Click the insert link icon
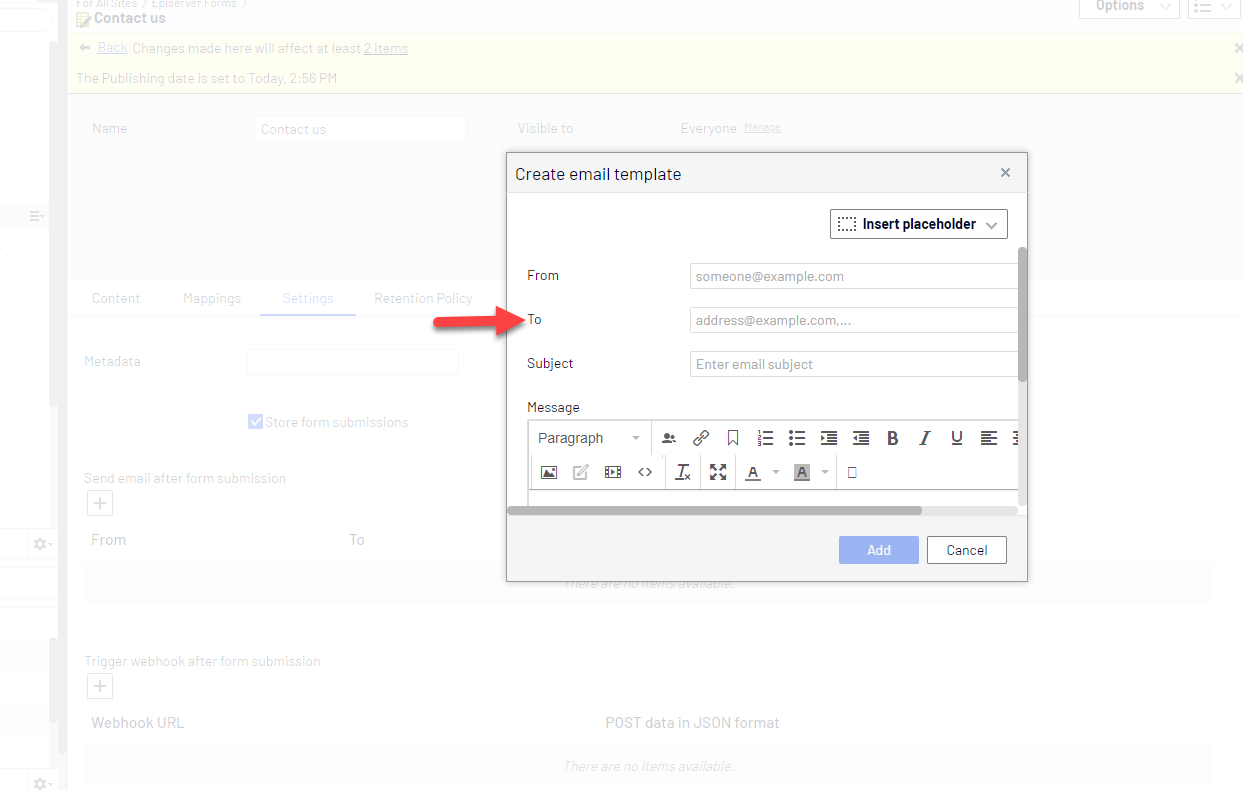Viewport: 1243px width, 790px height. click(701, 438)
